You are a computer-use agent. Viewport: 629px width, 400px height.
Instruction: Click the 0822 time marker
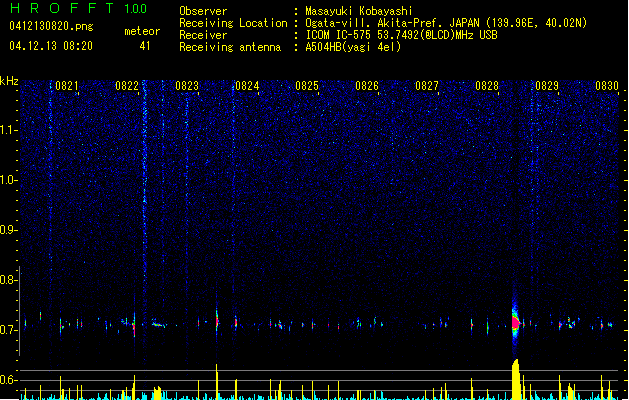point(127,86)
